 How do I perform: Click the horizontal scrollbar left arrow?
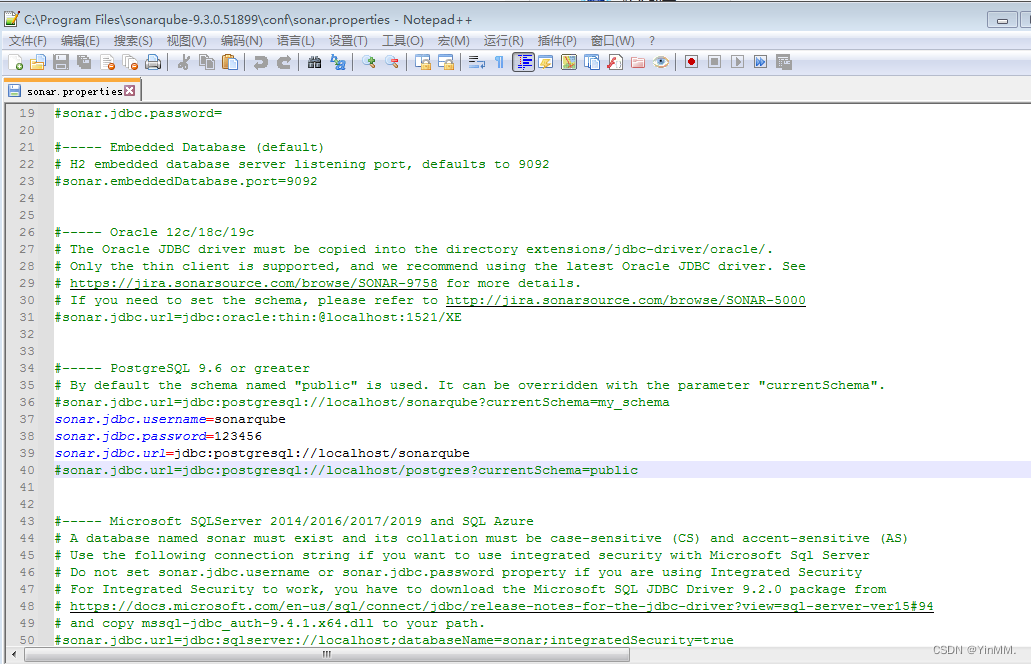(14, 654)
